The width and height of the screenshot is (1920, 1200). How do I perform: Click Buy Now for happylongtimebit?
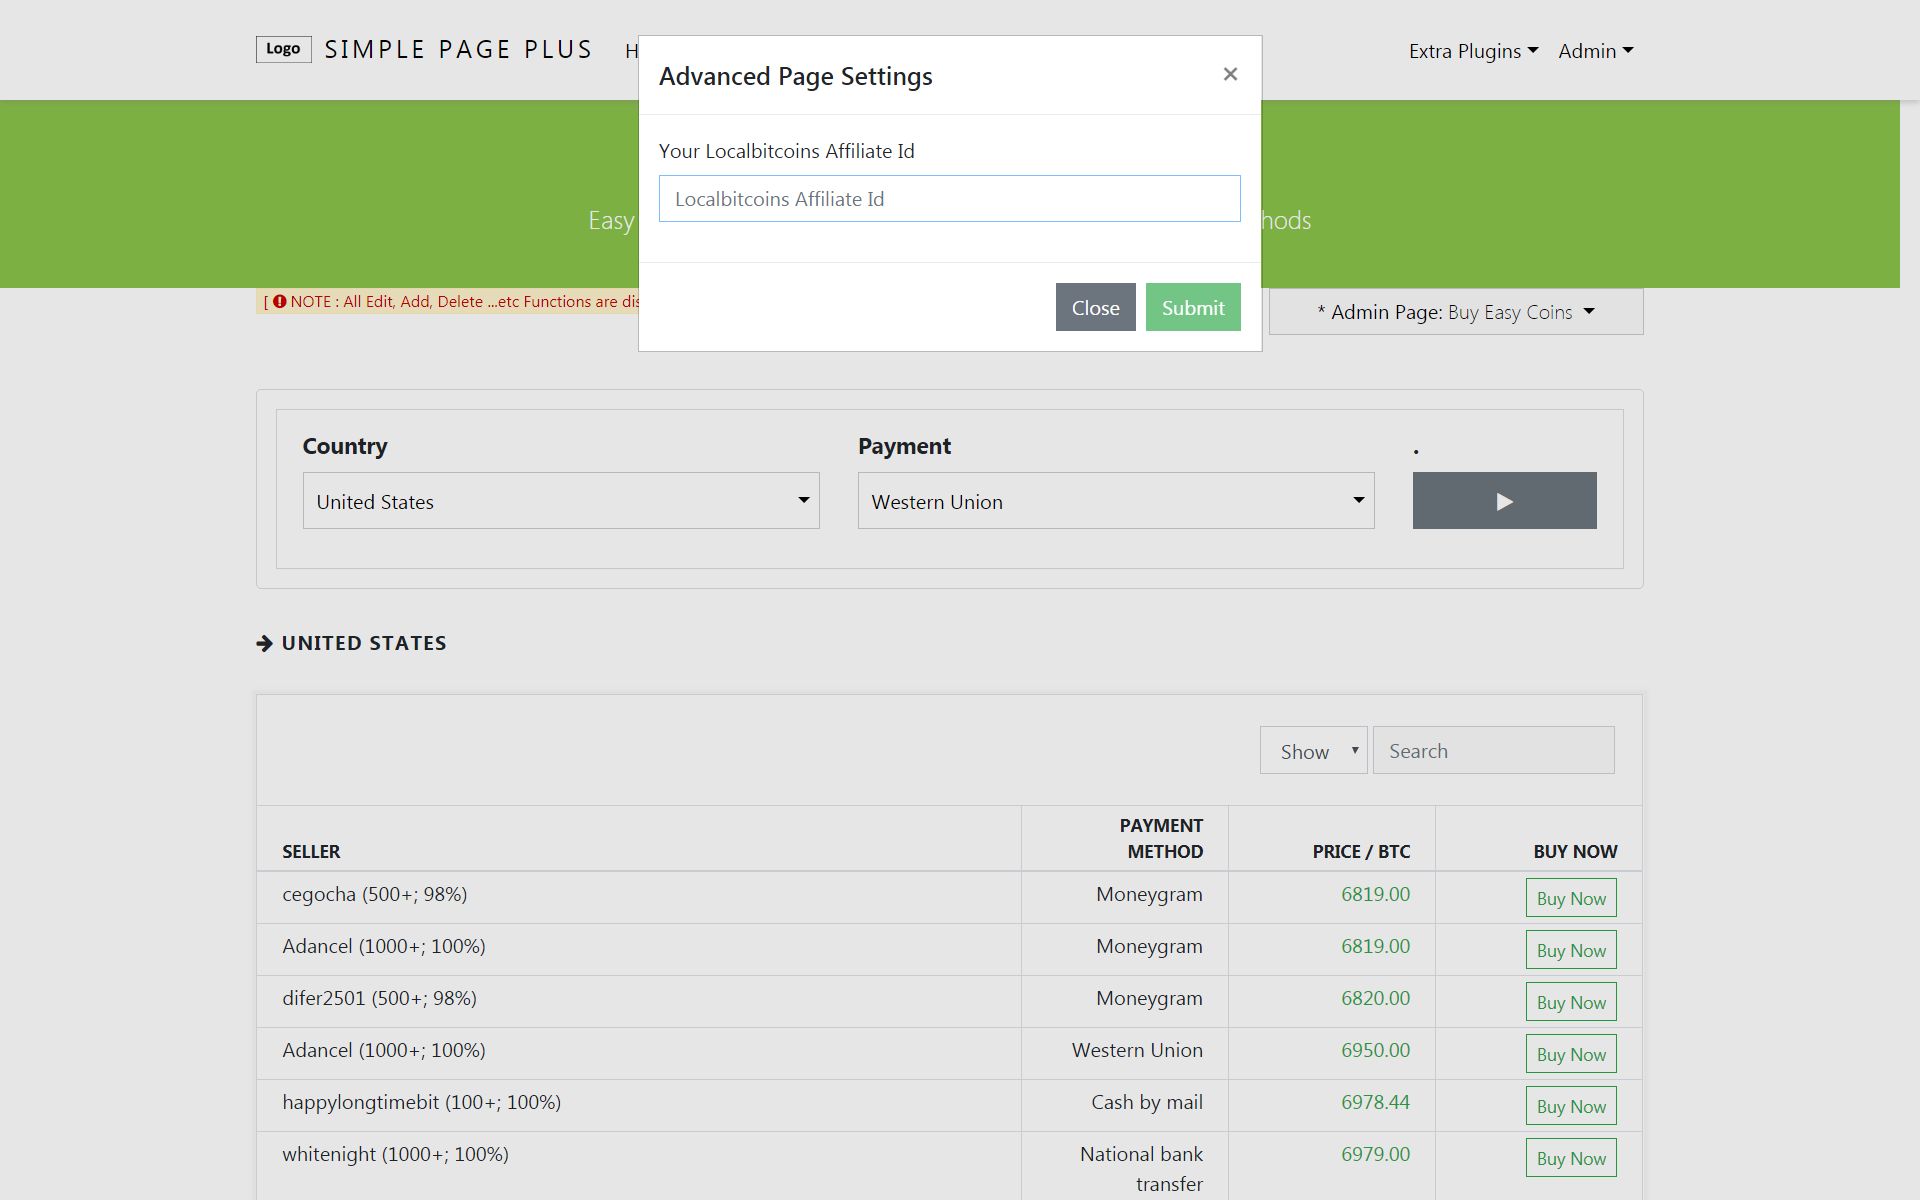1570,1106
